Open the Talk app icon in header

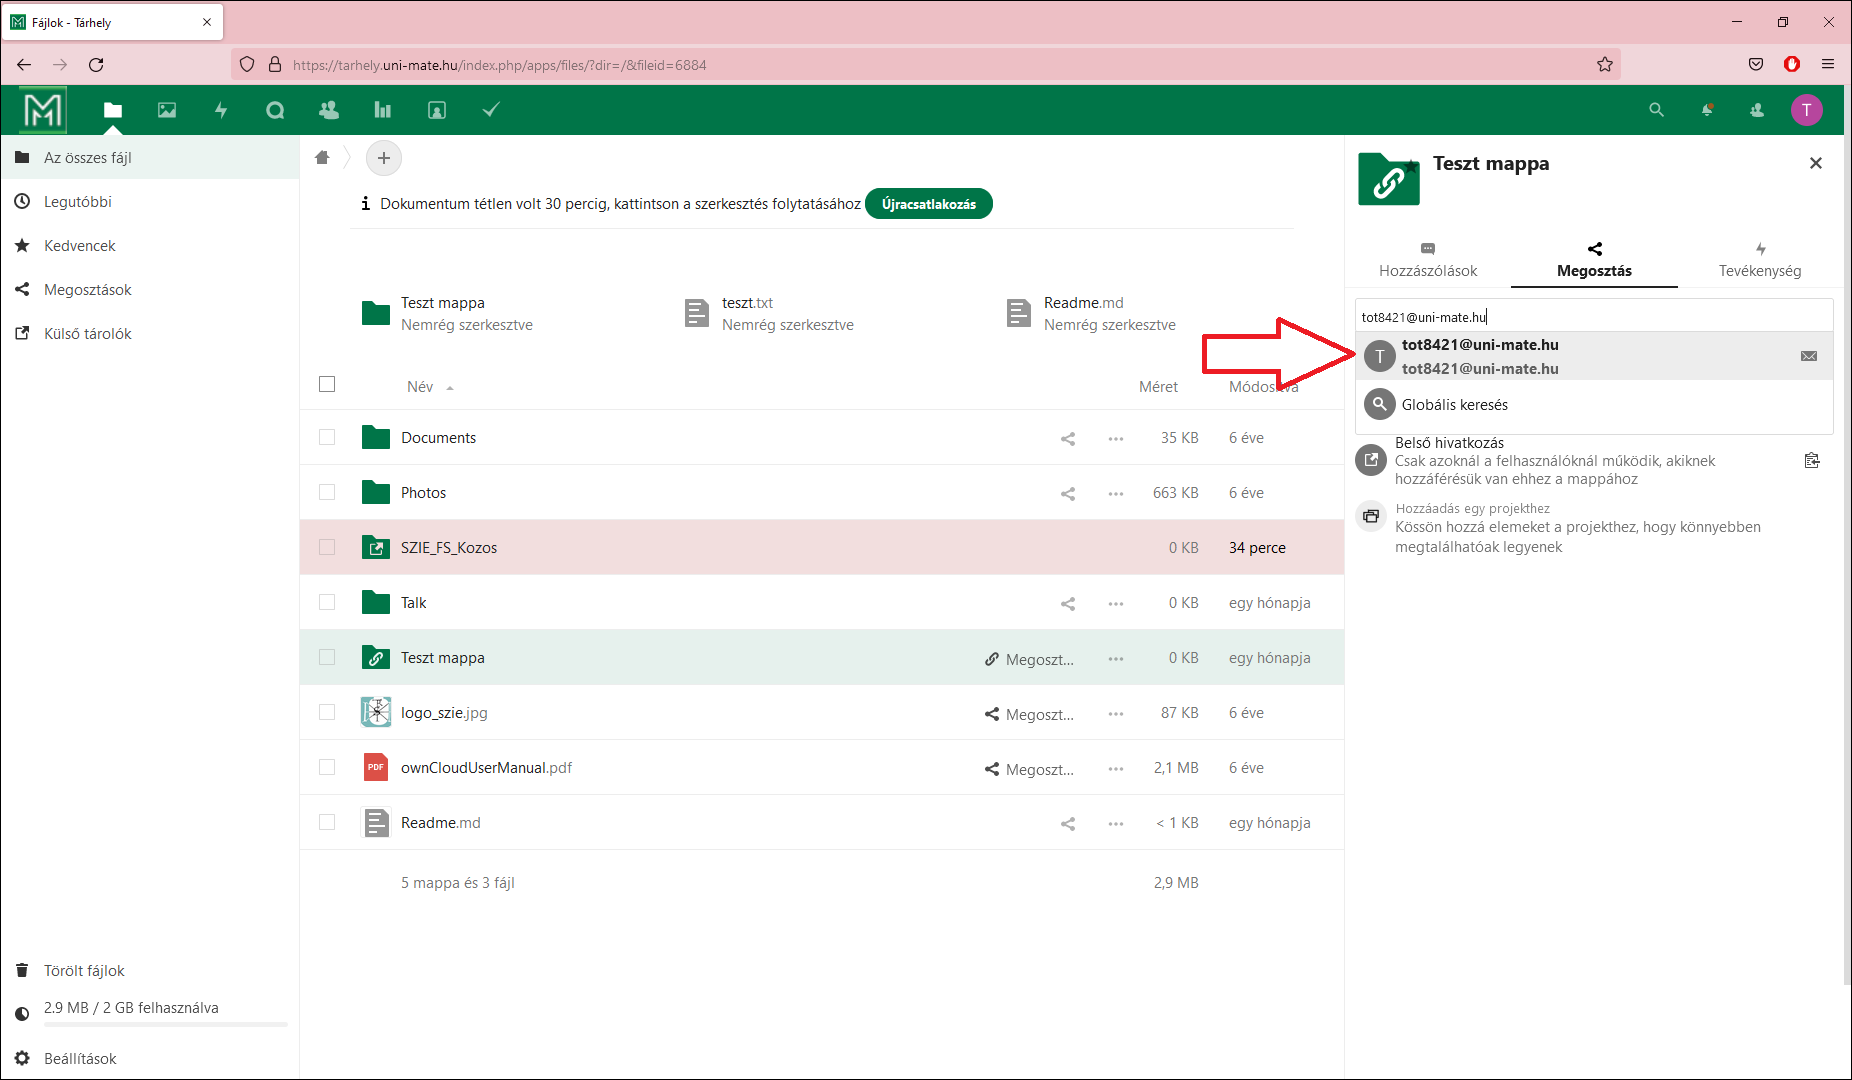275,110
